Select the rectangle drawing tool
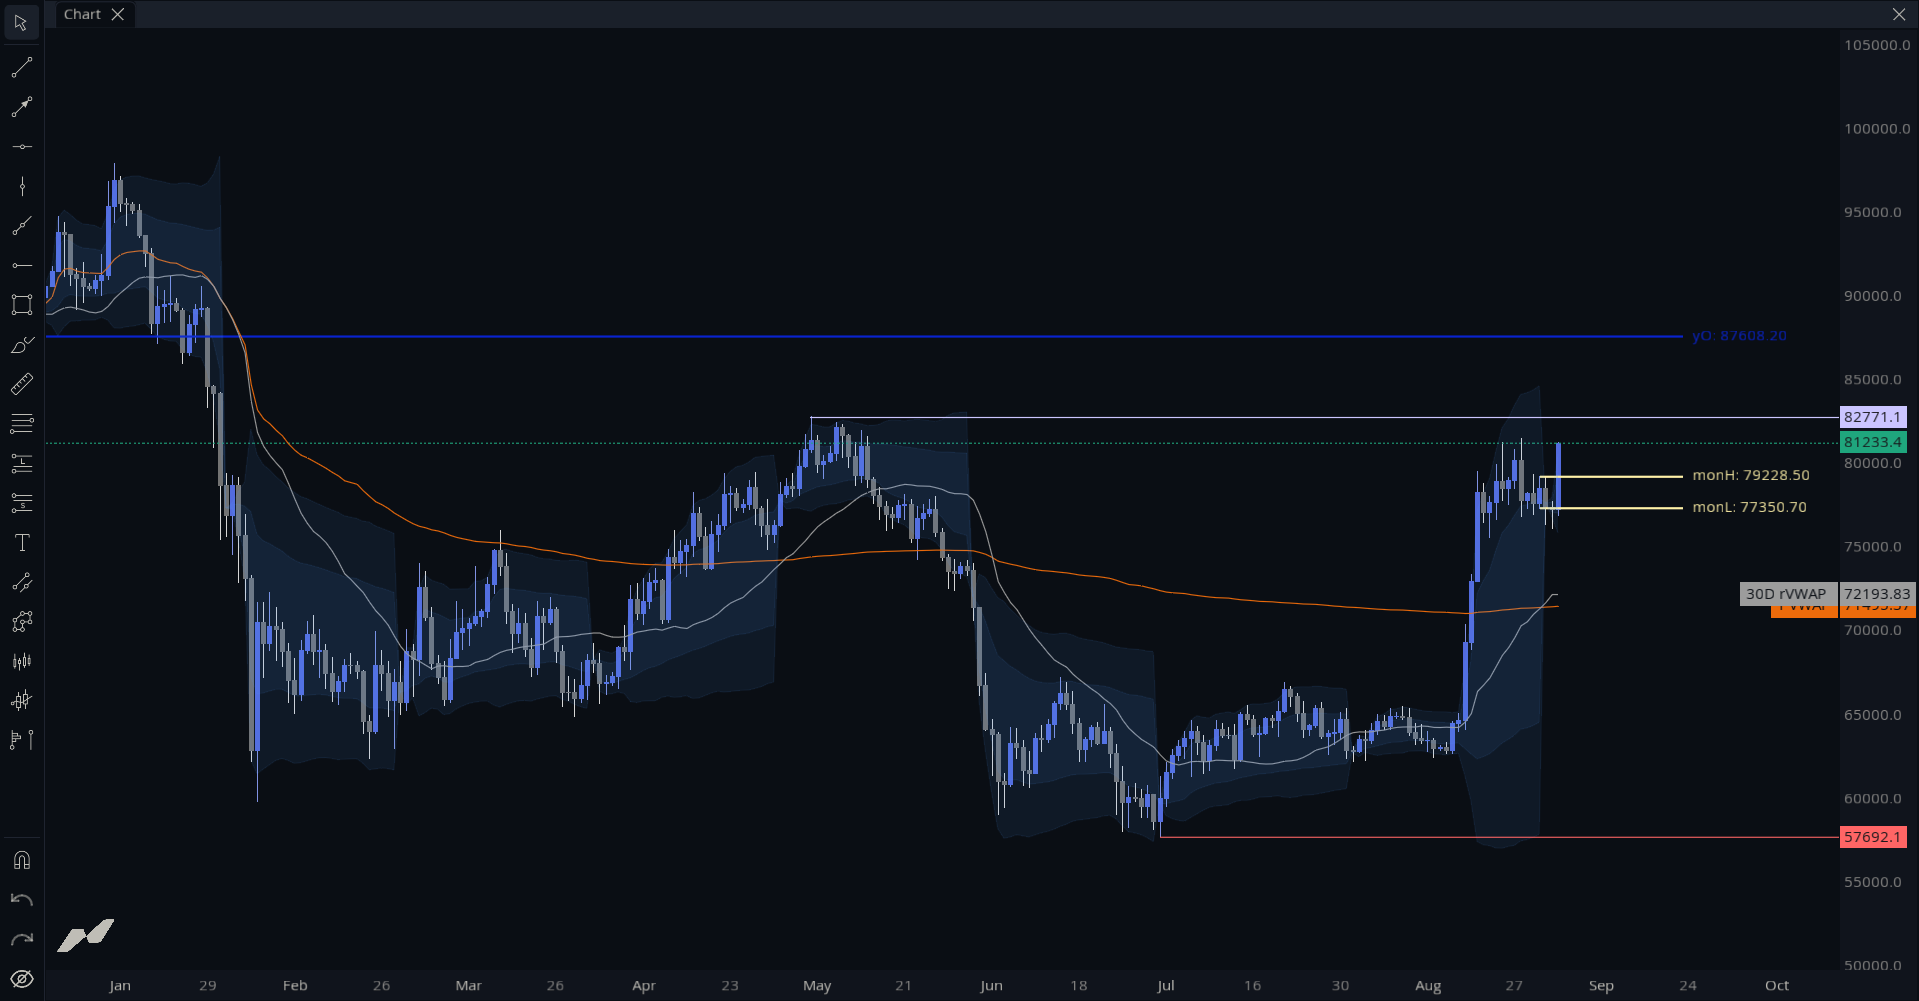 coord(21,305)
